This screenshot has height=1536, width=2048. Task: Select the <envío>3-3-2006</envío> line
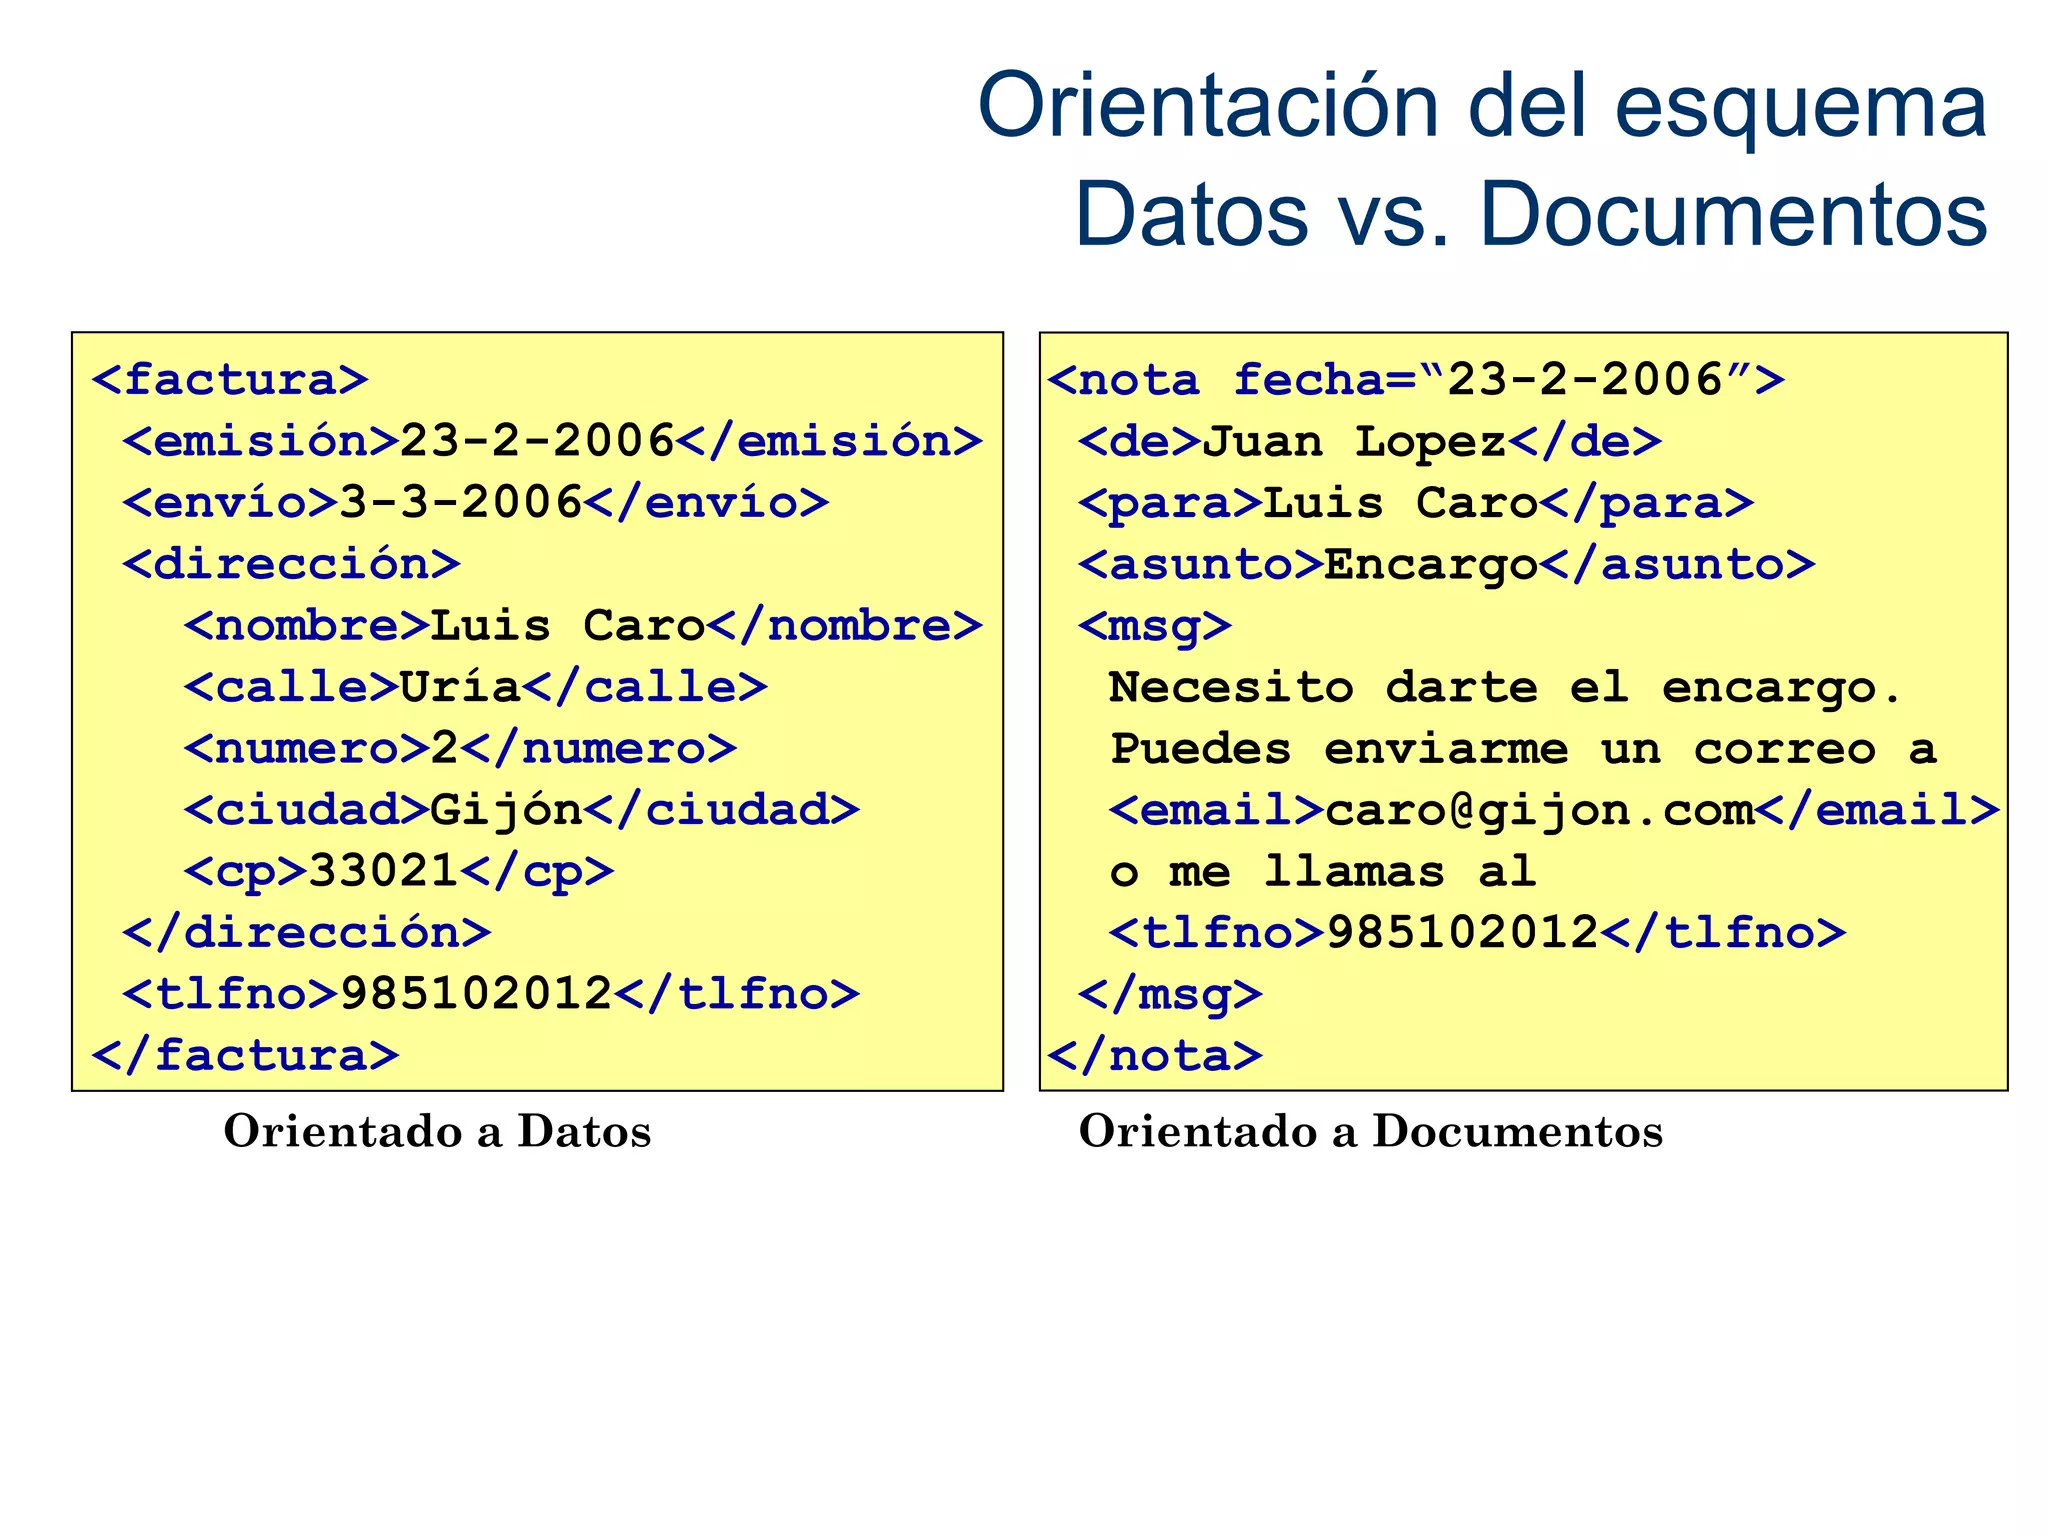click(x=476, y=502)
